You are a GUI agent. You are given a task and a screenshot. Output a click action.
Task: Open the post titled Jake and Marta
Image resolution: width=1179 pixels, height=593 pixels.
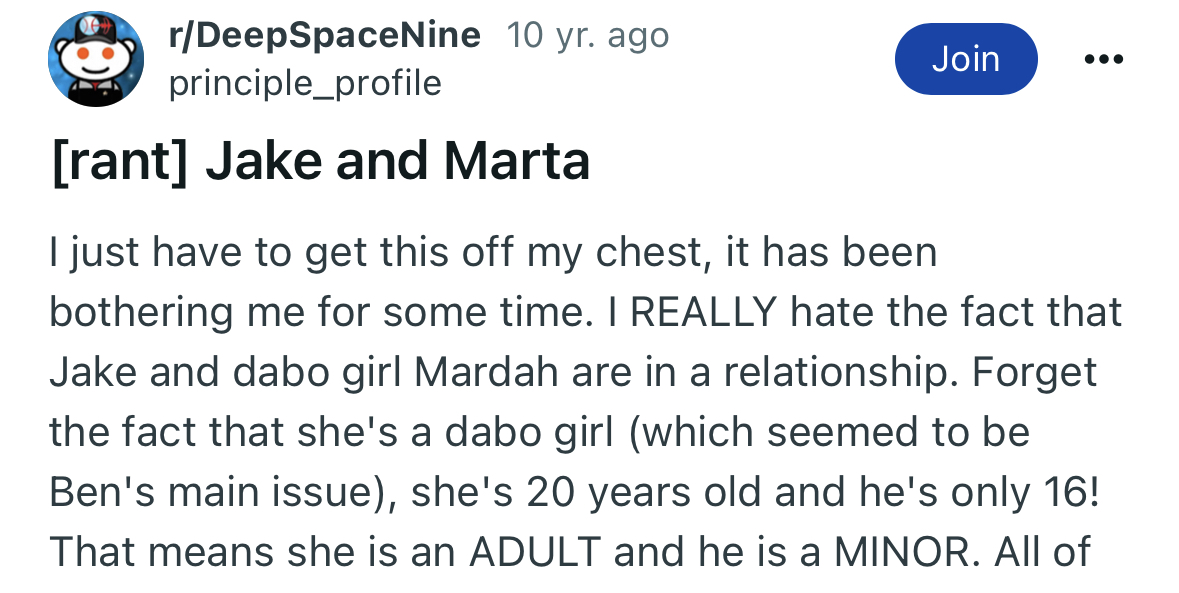(320, 161)
